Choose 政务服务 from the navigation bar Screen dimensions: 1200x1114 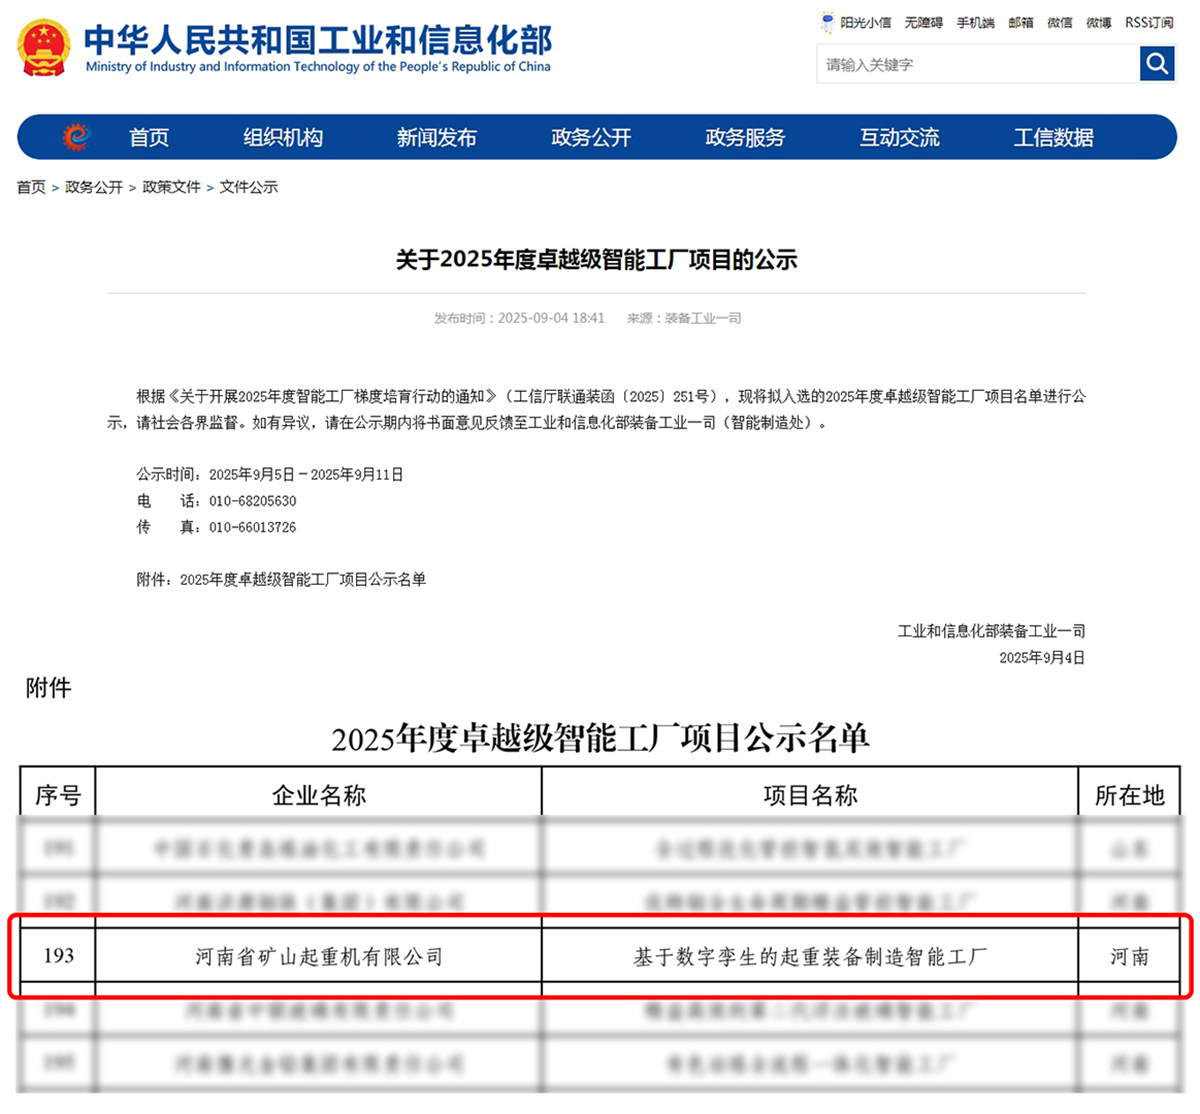pos(745,138)
